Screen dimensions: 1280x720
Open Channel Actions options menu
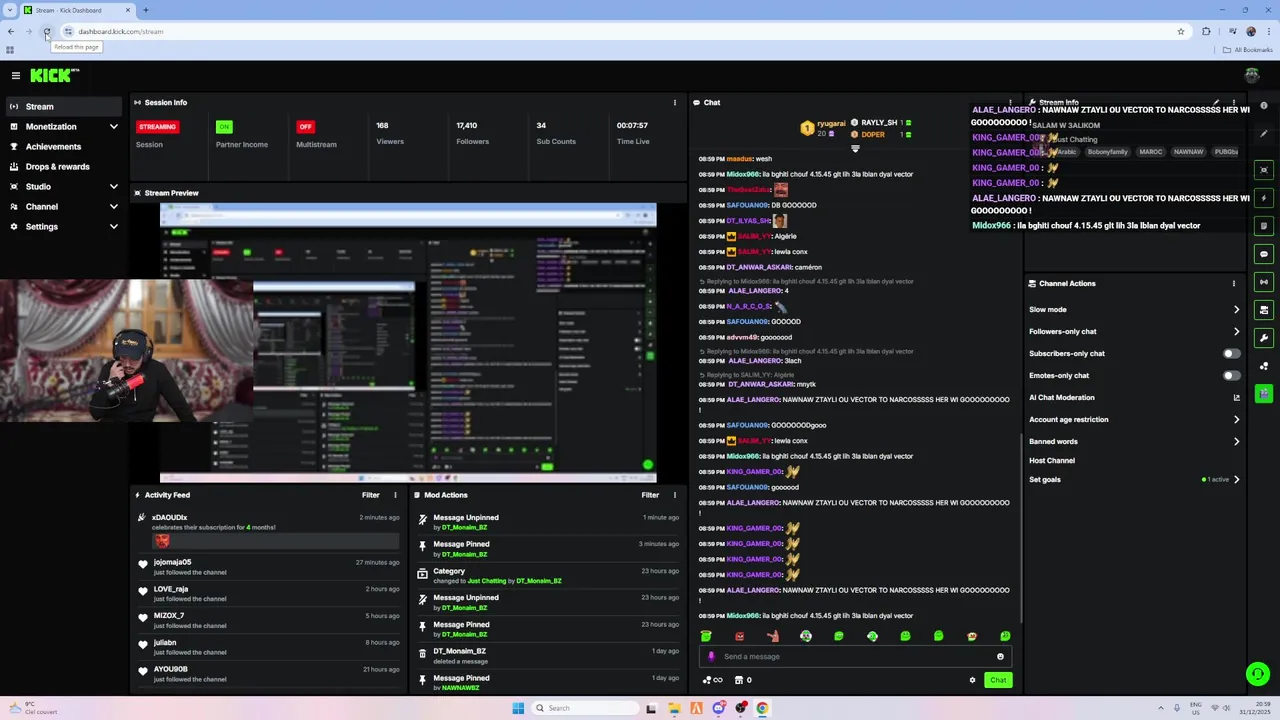point(1233,283)
